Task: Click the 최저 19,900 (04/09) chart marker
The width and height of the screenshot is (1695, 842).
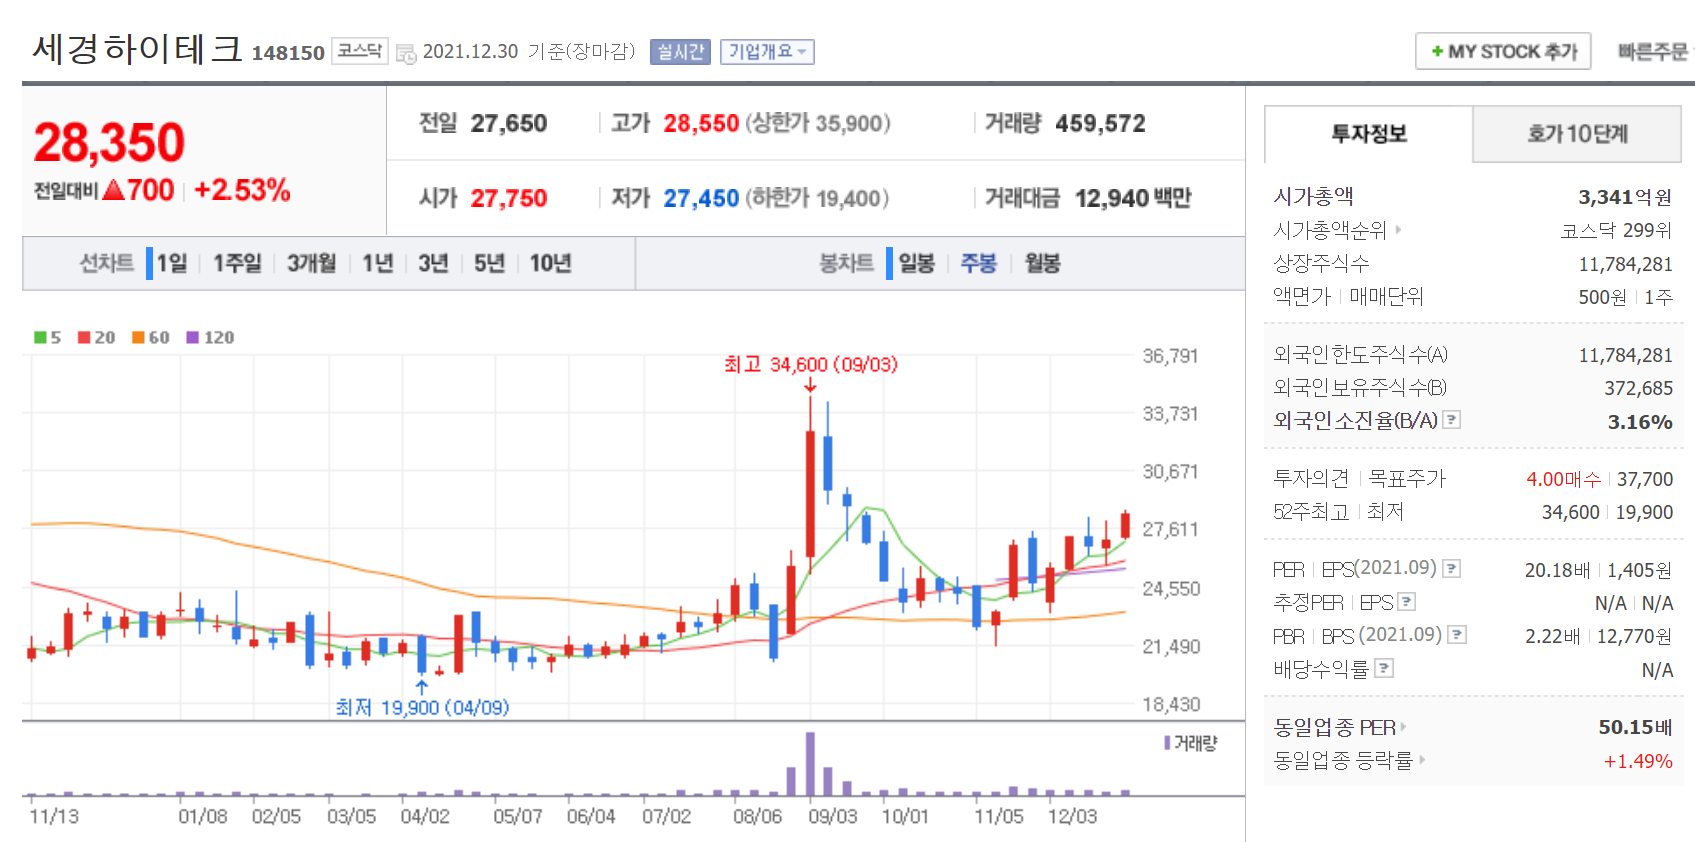Action: click(422, 708)
